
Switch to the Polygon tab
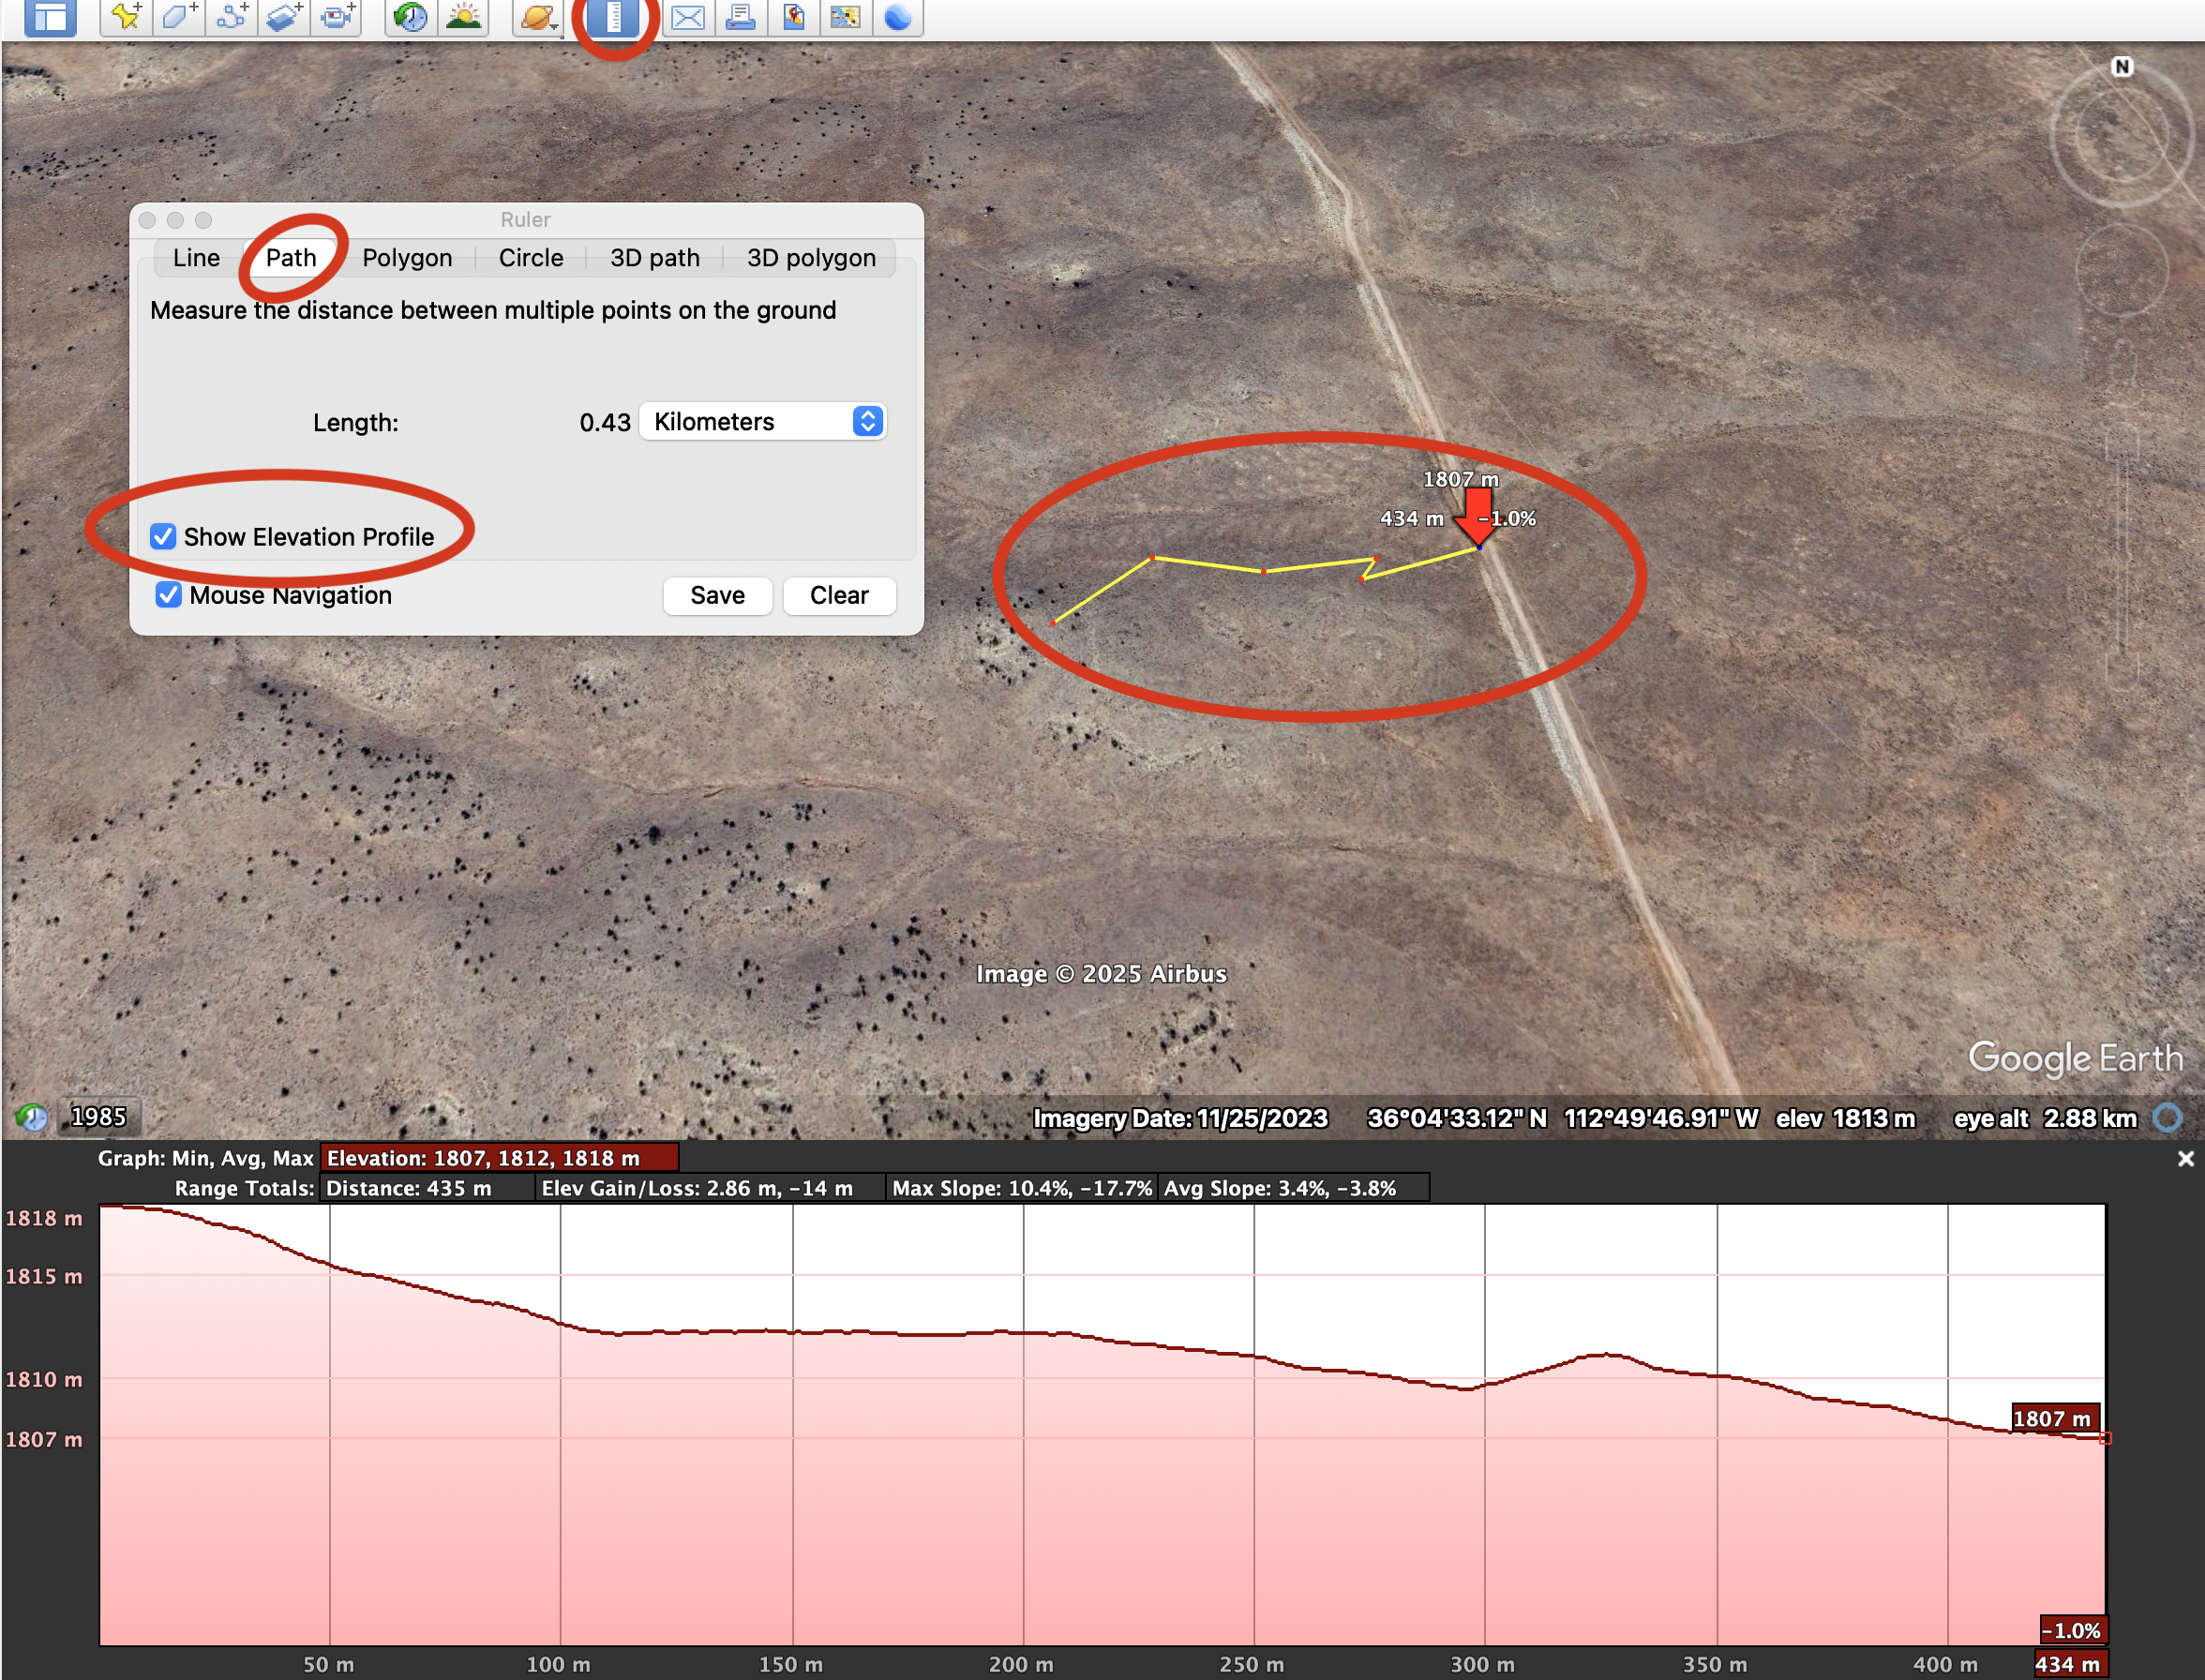point(407,258)
